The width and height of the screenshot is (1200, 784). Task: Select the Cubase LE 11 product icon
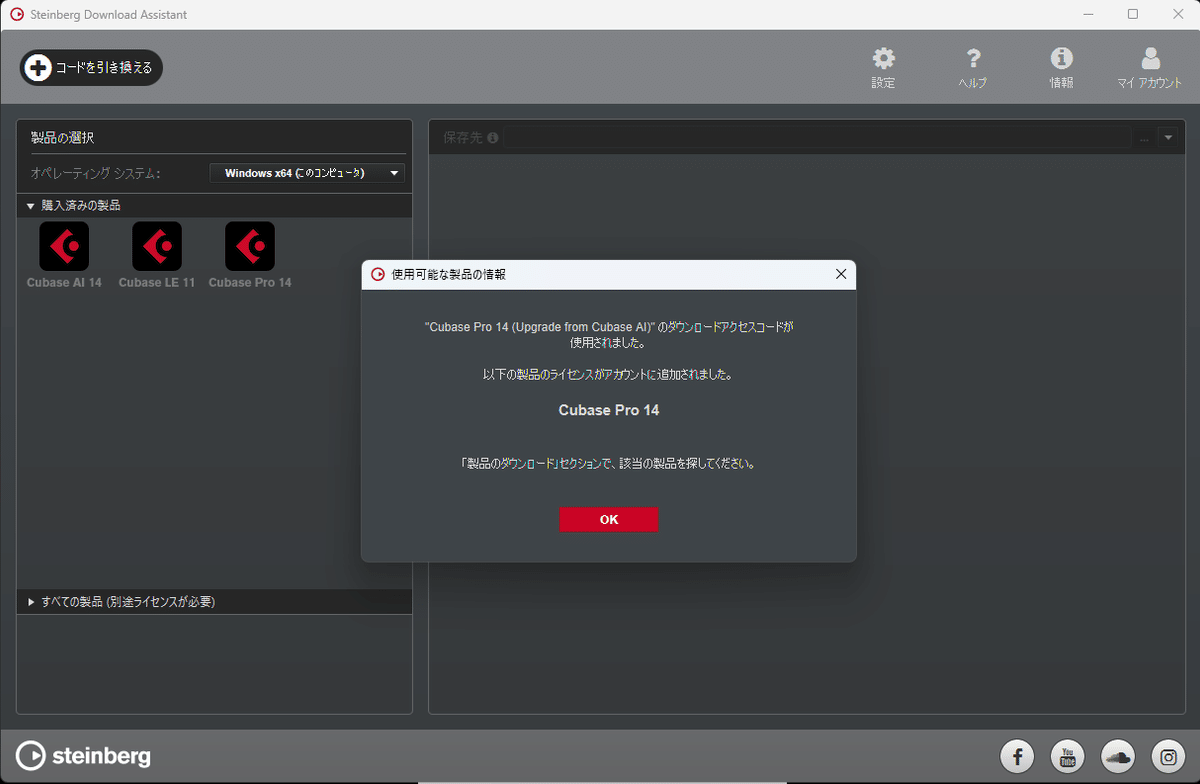(x=156, y=245)
